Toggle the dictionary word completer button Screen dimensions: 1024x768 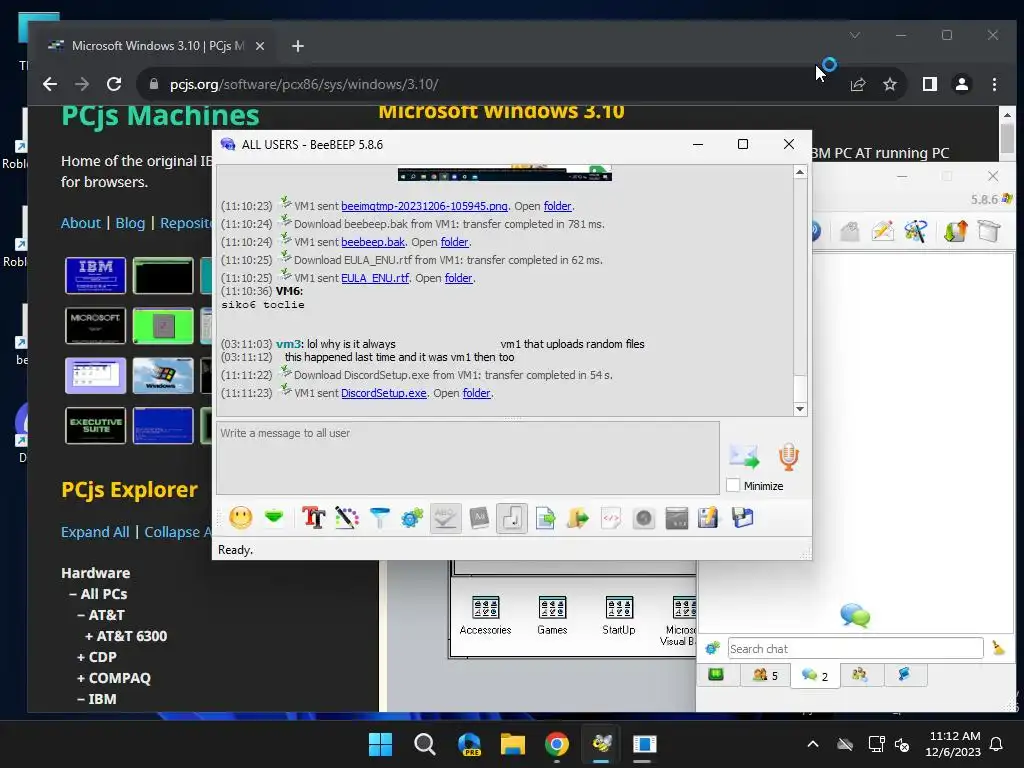coord(479,518)
